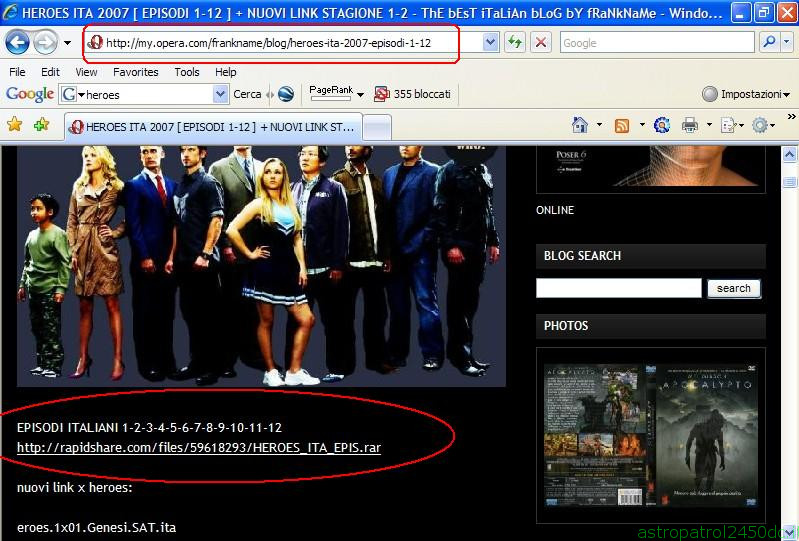The height and width of the screenshot is (541, 799).
Task: Open the Impostazioni settings dropdown
Action: [746, 94]
